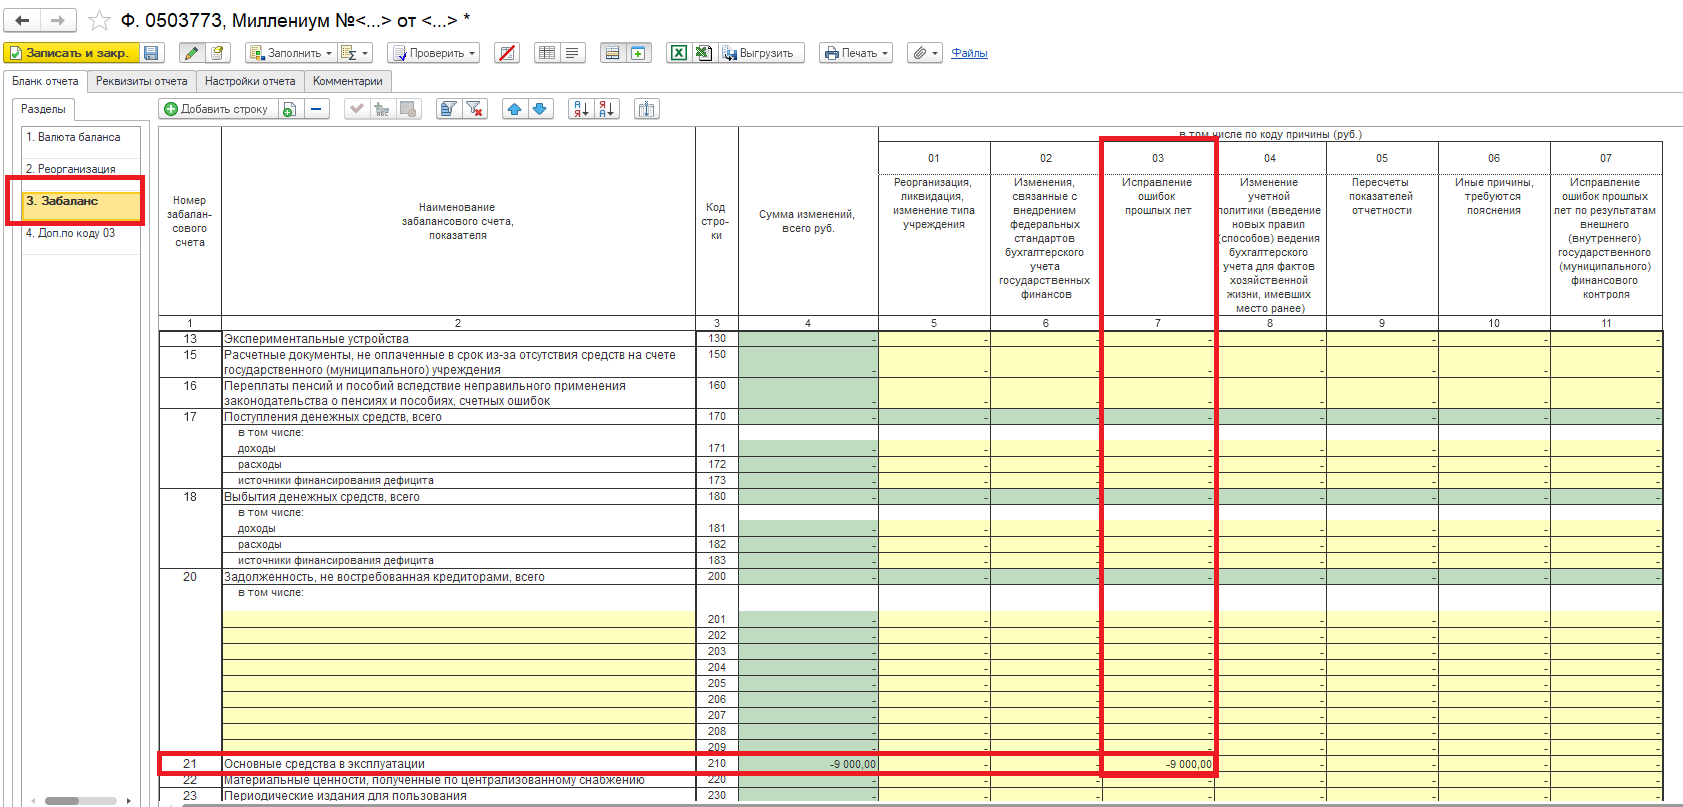Click the text lines view icon

pos(572,53)
